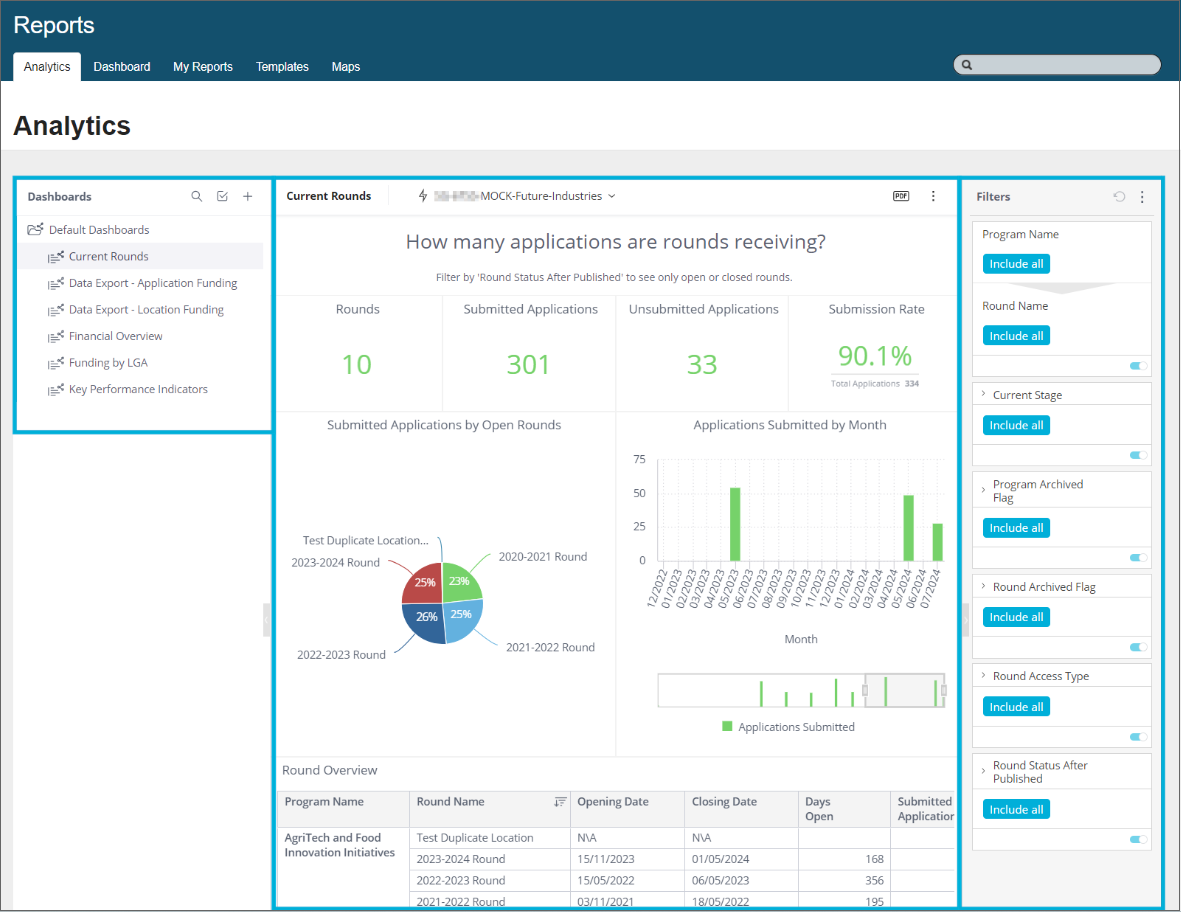Viewport: 1181px width, 912px height.
Task: Click Include all under Program Name
Action: click(x=1016, y=264)
